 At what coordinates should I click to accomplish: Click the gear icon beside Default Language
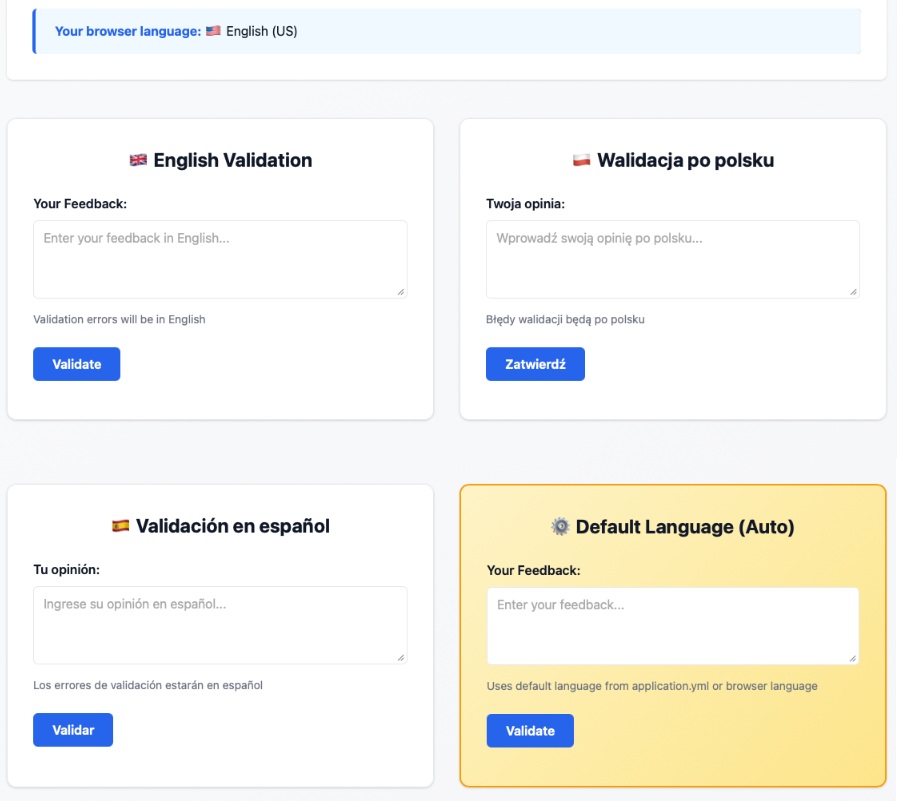point(560,526)
